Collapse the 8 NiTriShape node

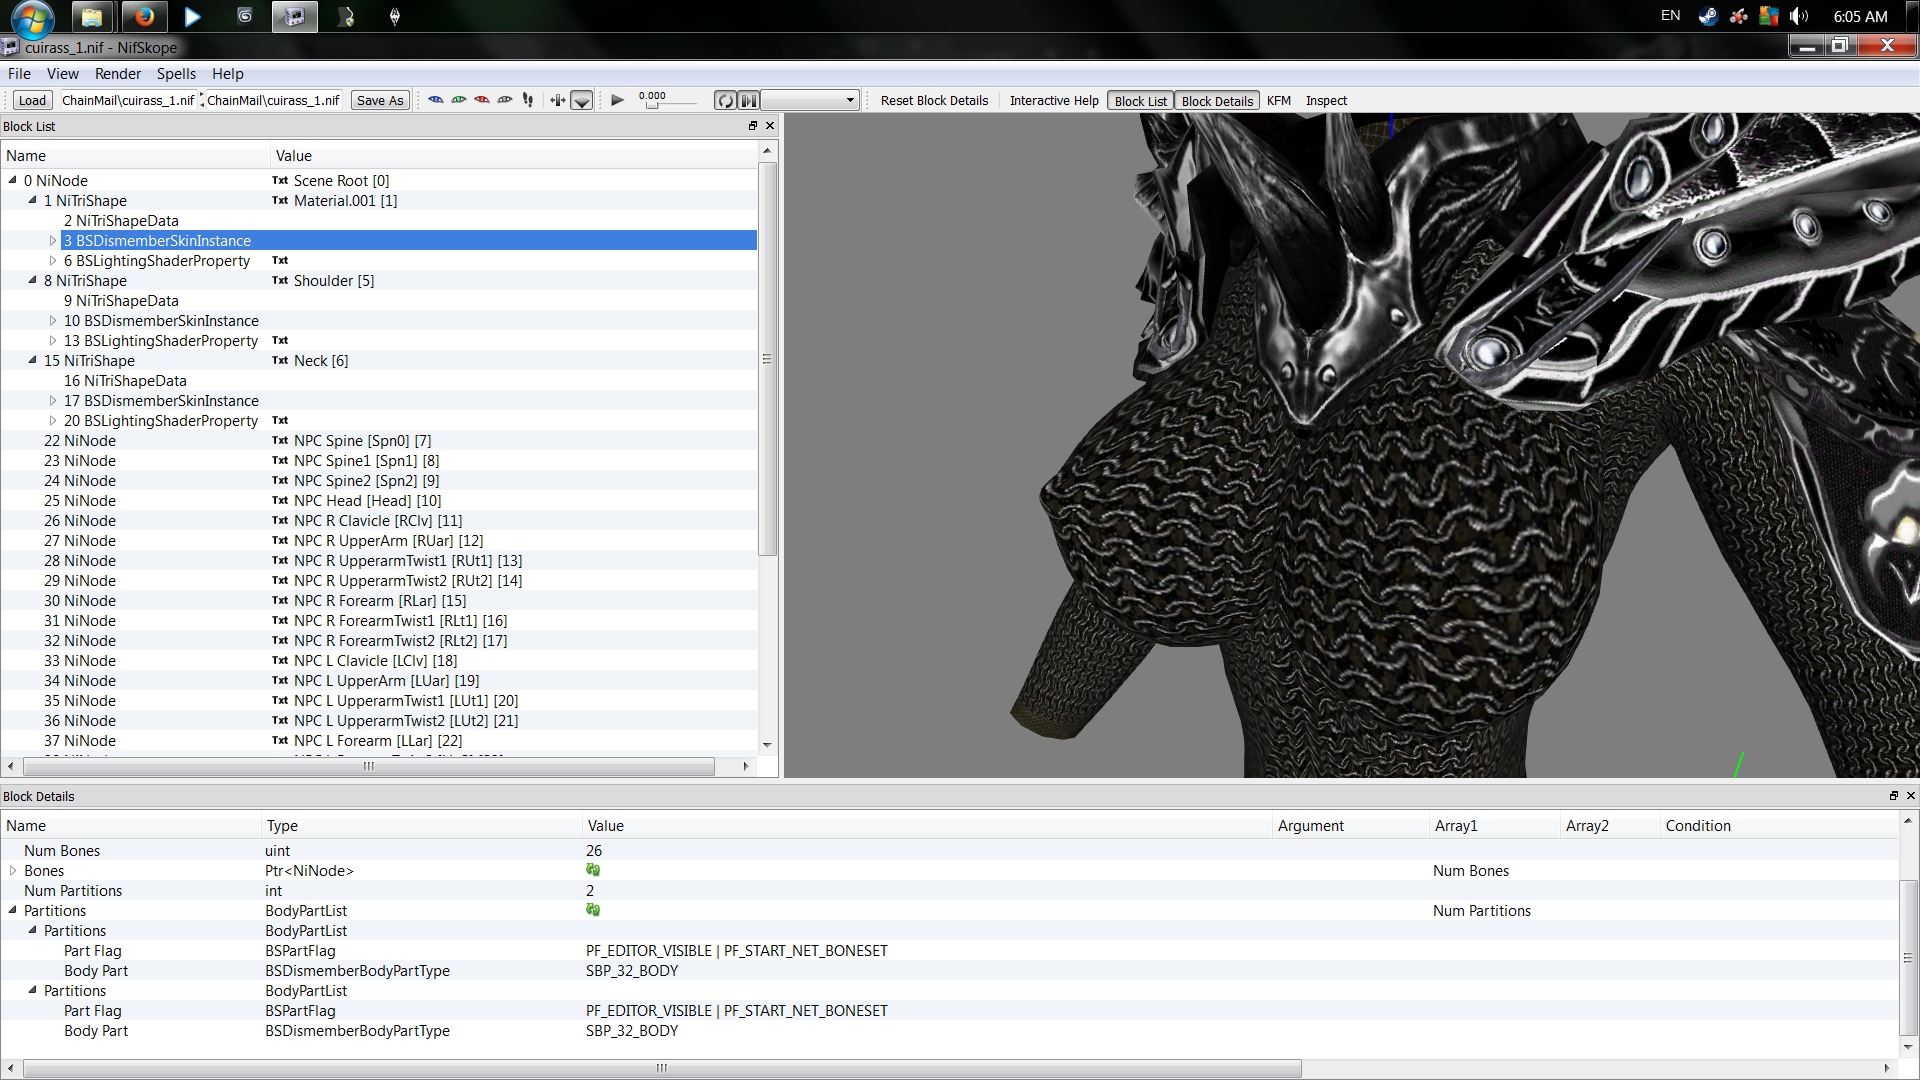[33, 281]
